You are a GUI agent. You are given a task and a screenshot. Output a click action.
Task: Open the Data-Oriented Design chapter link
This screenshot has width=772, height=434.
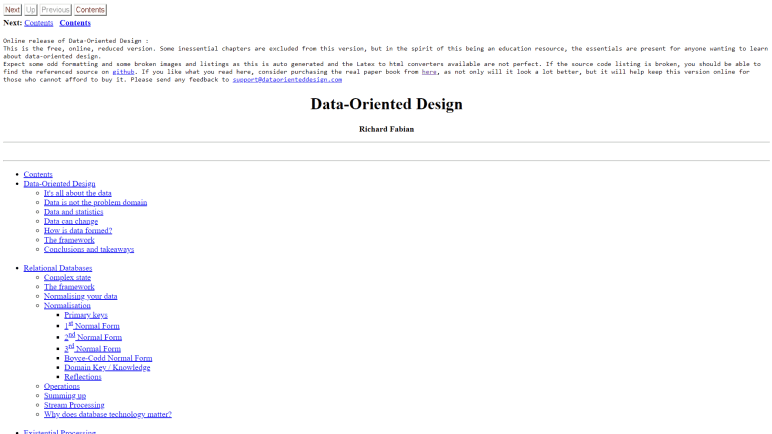(59, 184)
